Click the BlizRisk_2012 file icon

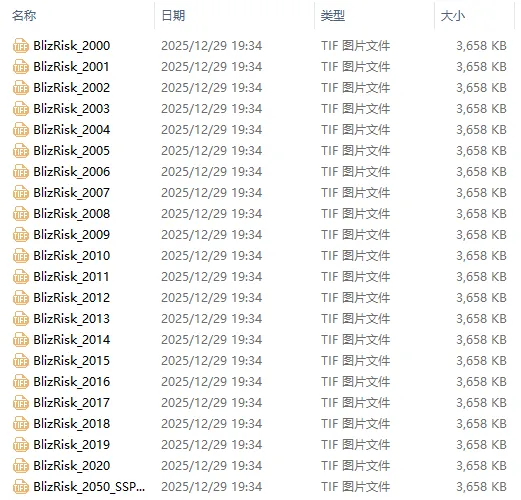coord(21,298)
